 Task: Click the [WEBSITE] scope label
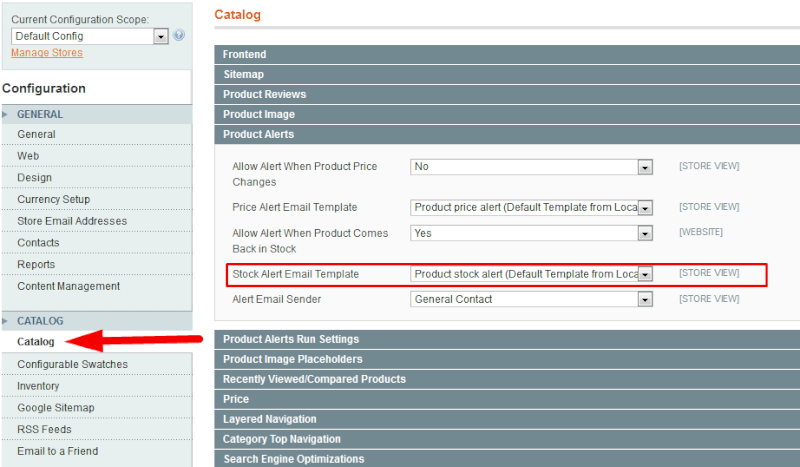[701, 232]
